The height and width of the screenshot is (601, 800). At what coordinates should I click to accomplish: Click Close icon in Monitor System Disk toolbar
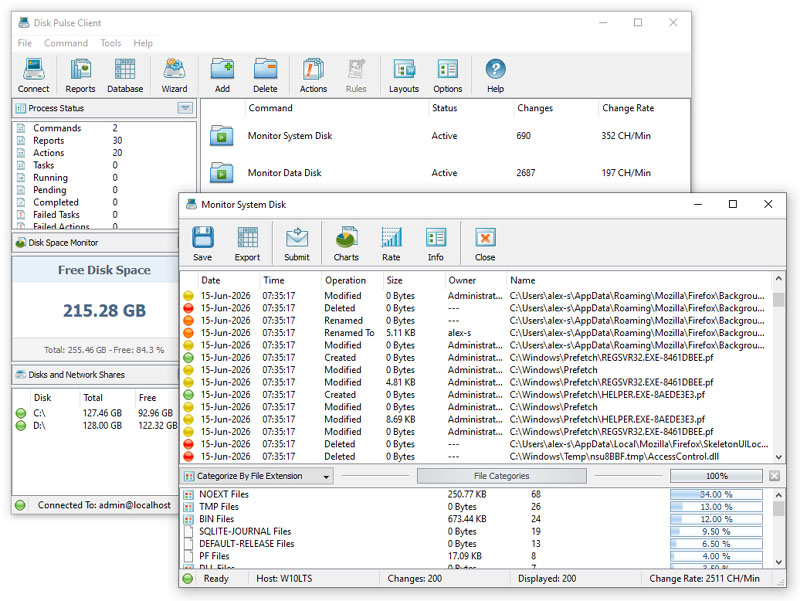coord(485,238)
